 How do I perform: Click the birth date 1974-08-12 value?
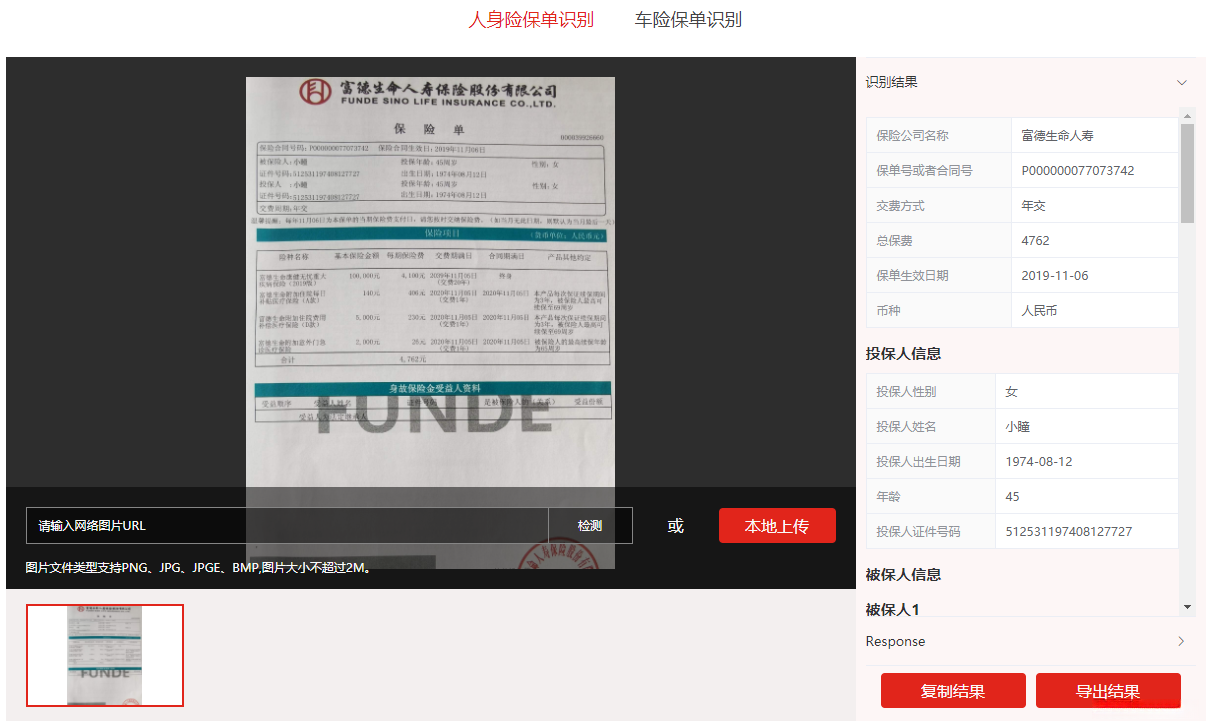(x=1039, y=461)
